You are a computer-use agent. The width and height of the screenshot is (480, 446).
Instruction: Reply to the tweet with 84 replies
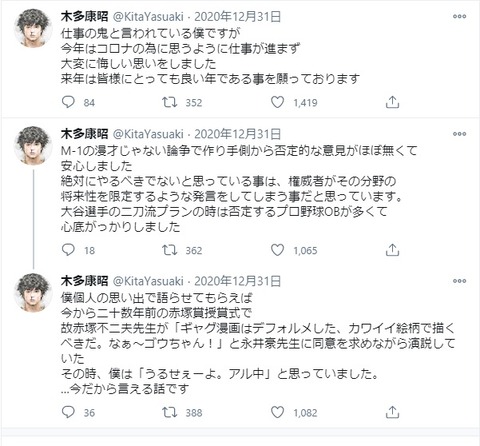[x=68, y=102]
